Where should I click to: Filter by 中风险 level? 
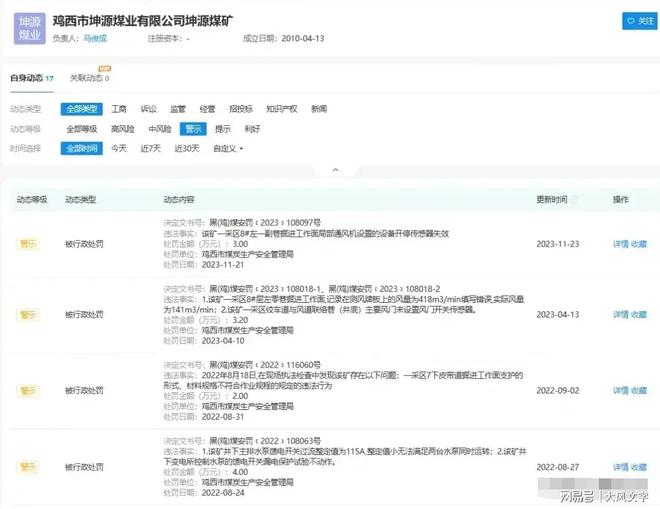point(160,129)
